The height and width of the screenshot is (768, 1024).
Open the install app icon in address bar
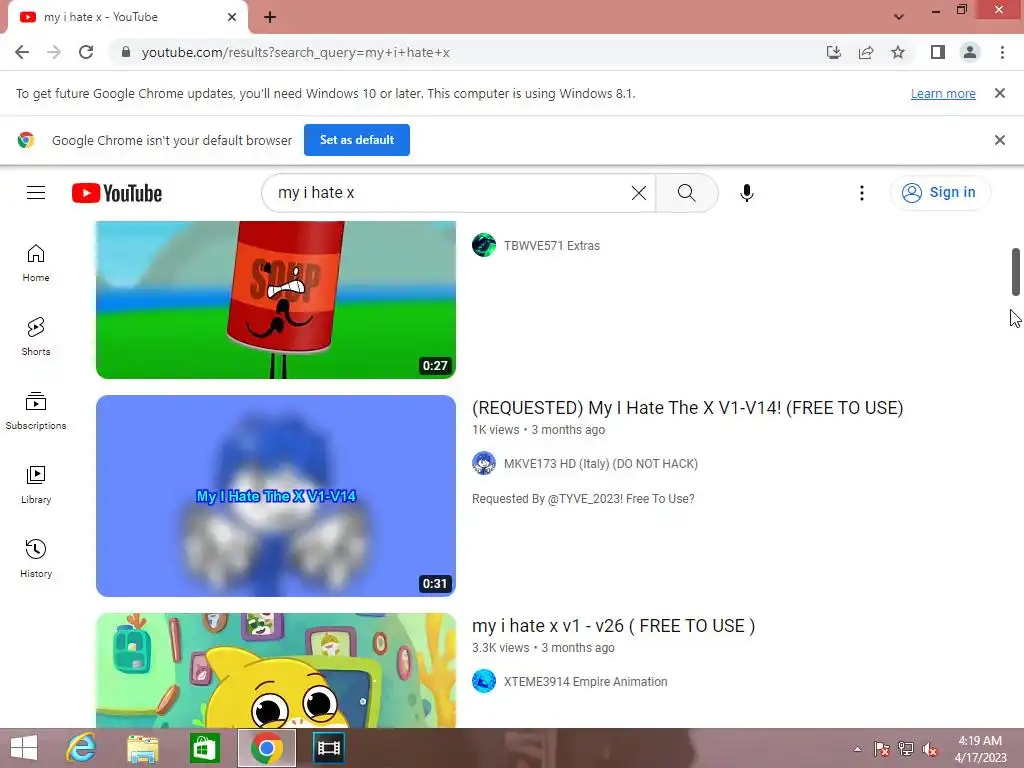[x=834, y=52]
